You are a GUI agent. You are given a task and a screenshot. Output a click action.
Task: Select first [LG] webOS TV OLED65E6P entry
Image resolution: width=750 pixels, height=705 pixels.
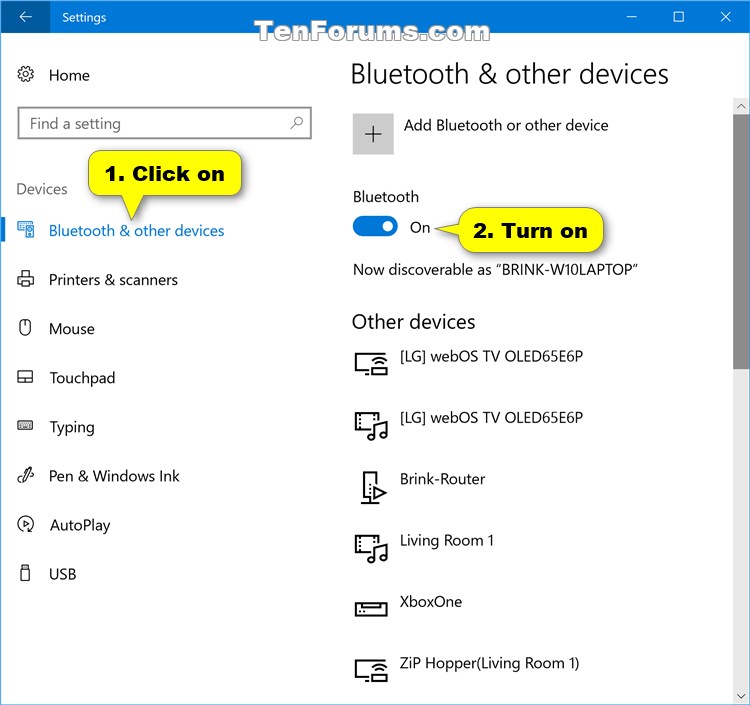click(x=492, y=356)
